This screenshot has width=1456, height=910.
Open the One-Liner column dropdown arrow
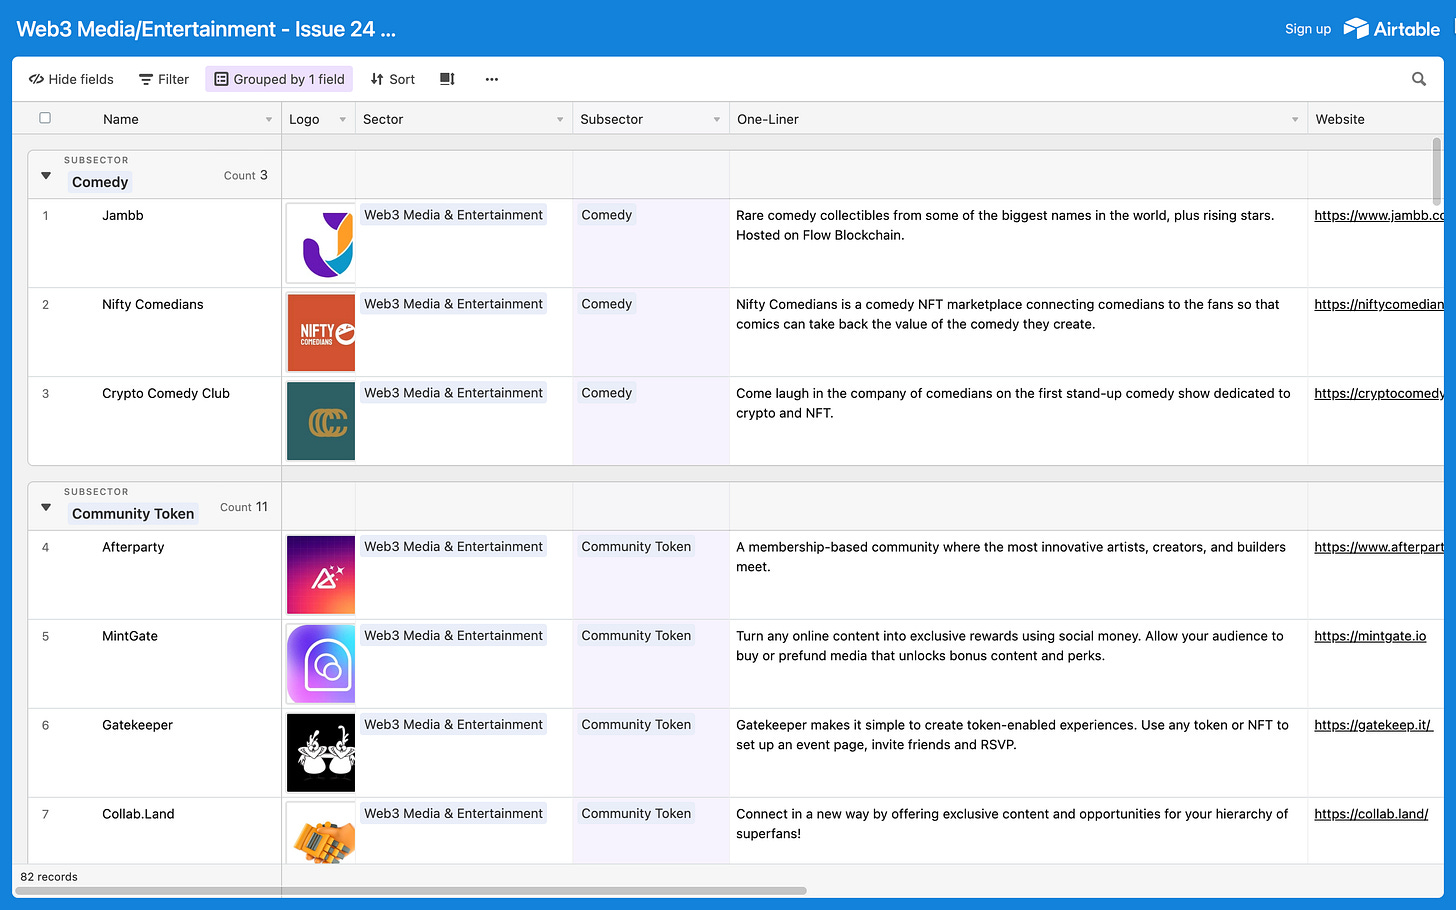[x=1295, y=120]
